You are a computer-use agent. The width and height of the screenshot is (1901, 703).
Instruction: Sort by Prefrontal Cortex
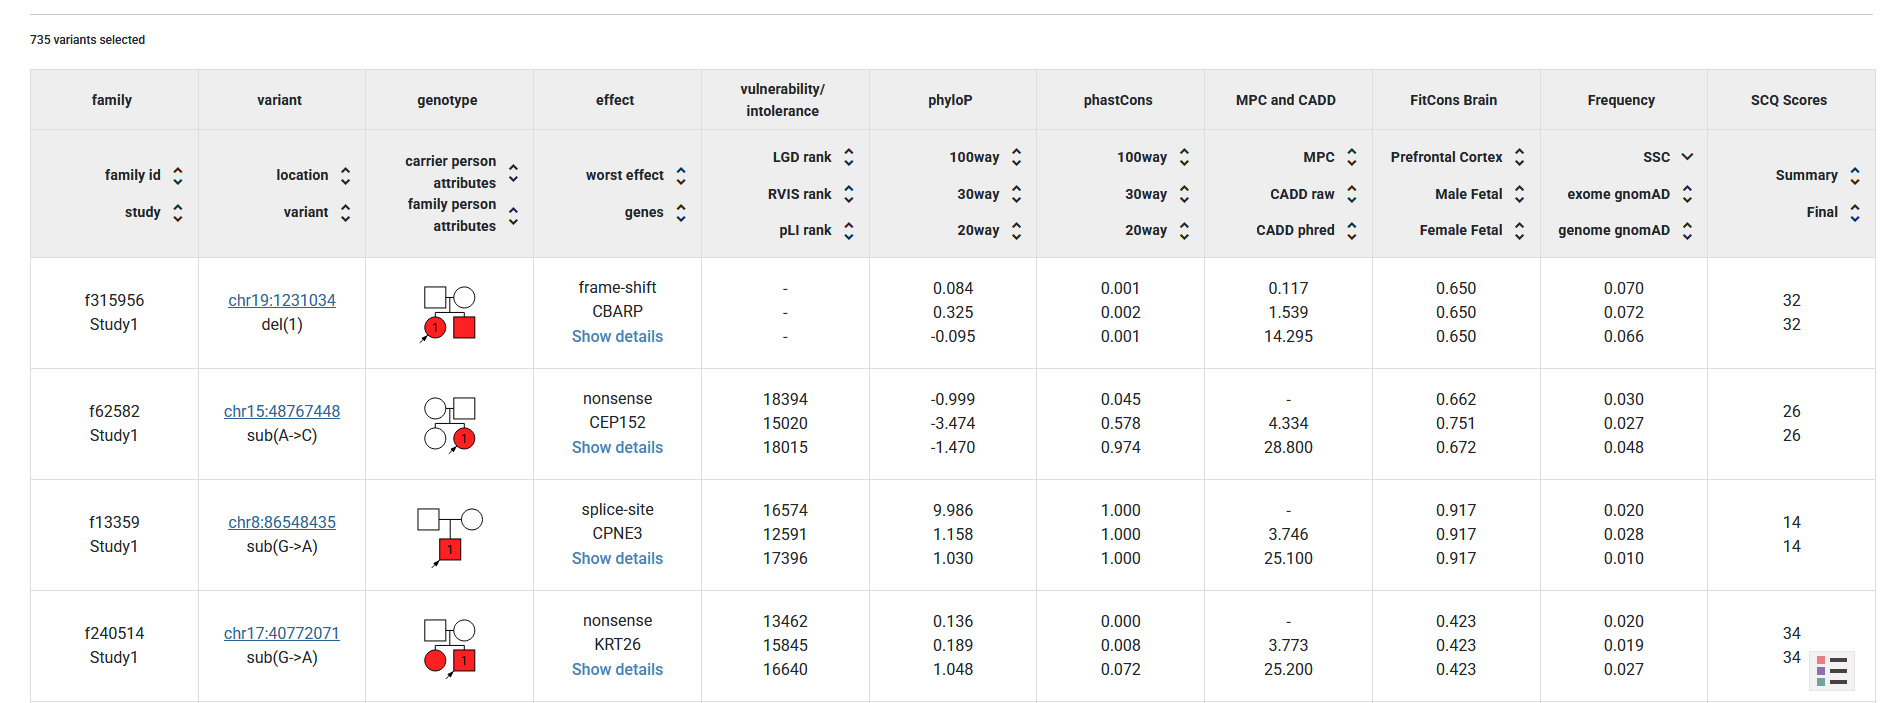[x=1520, y=157]
